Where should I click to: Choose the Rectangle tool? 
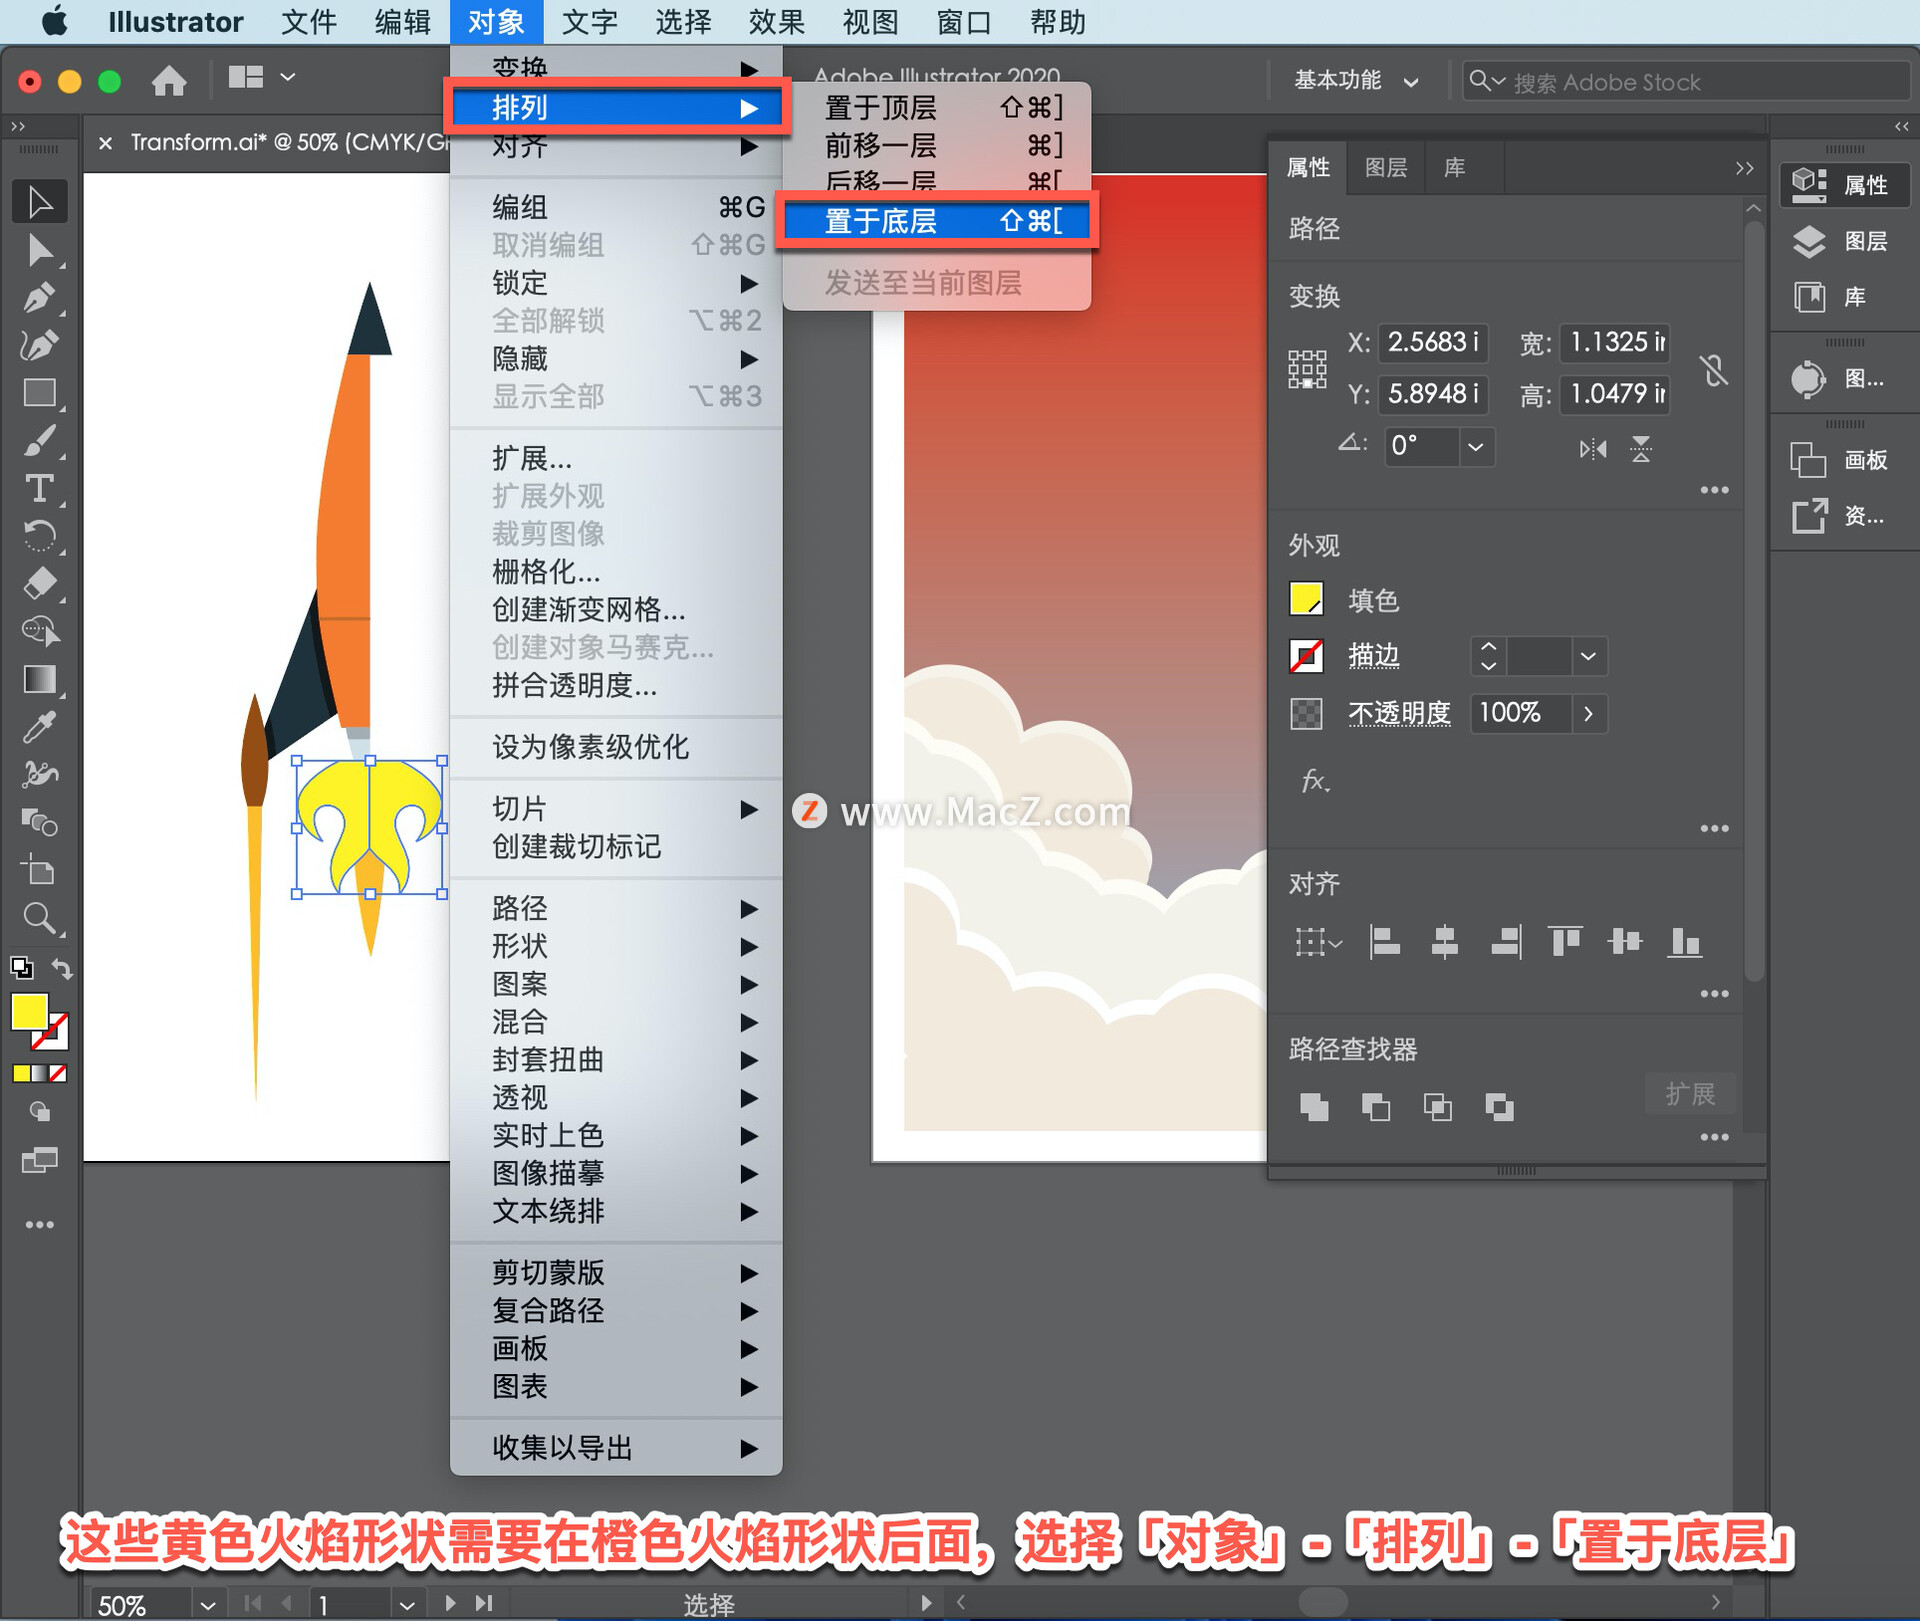[x=39, y=393]
